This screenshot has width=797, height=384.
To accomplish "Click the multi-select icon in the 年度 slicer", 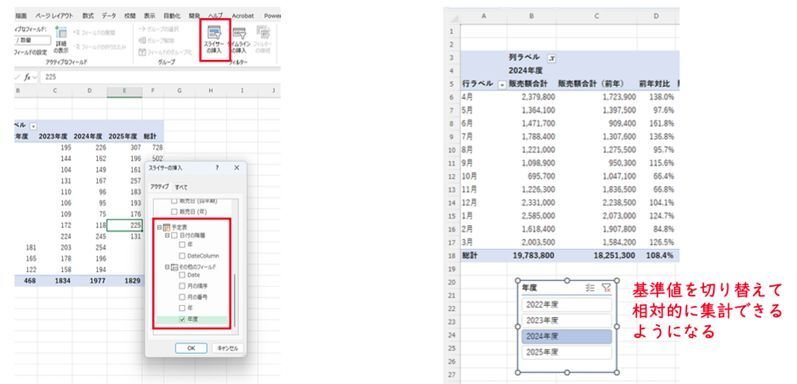I will 590,287.
